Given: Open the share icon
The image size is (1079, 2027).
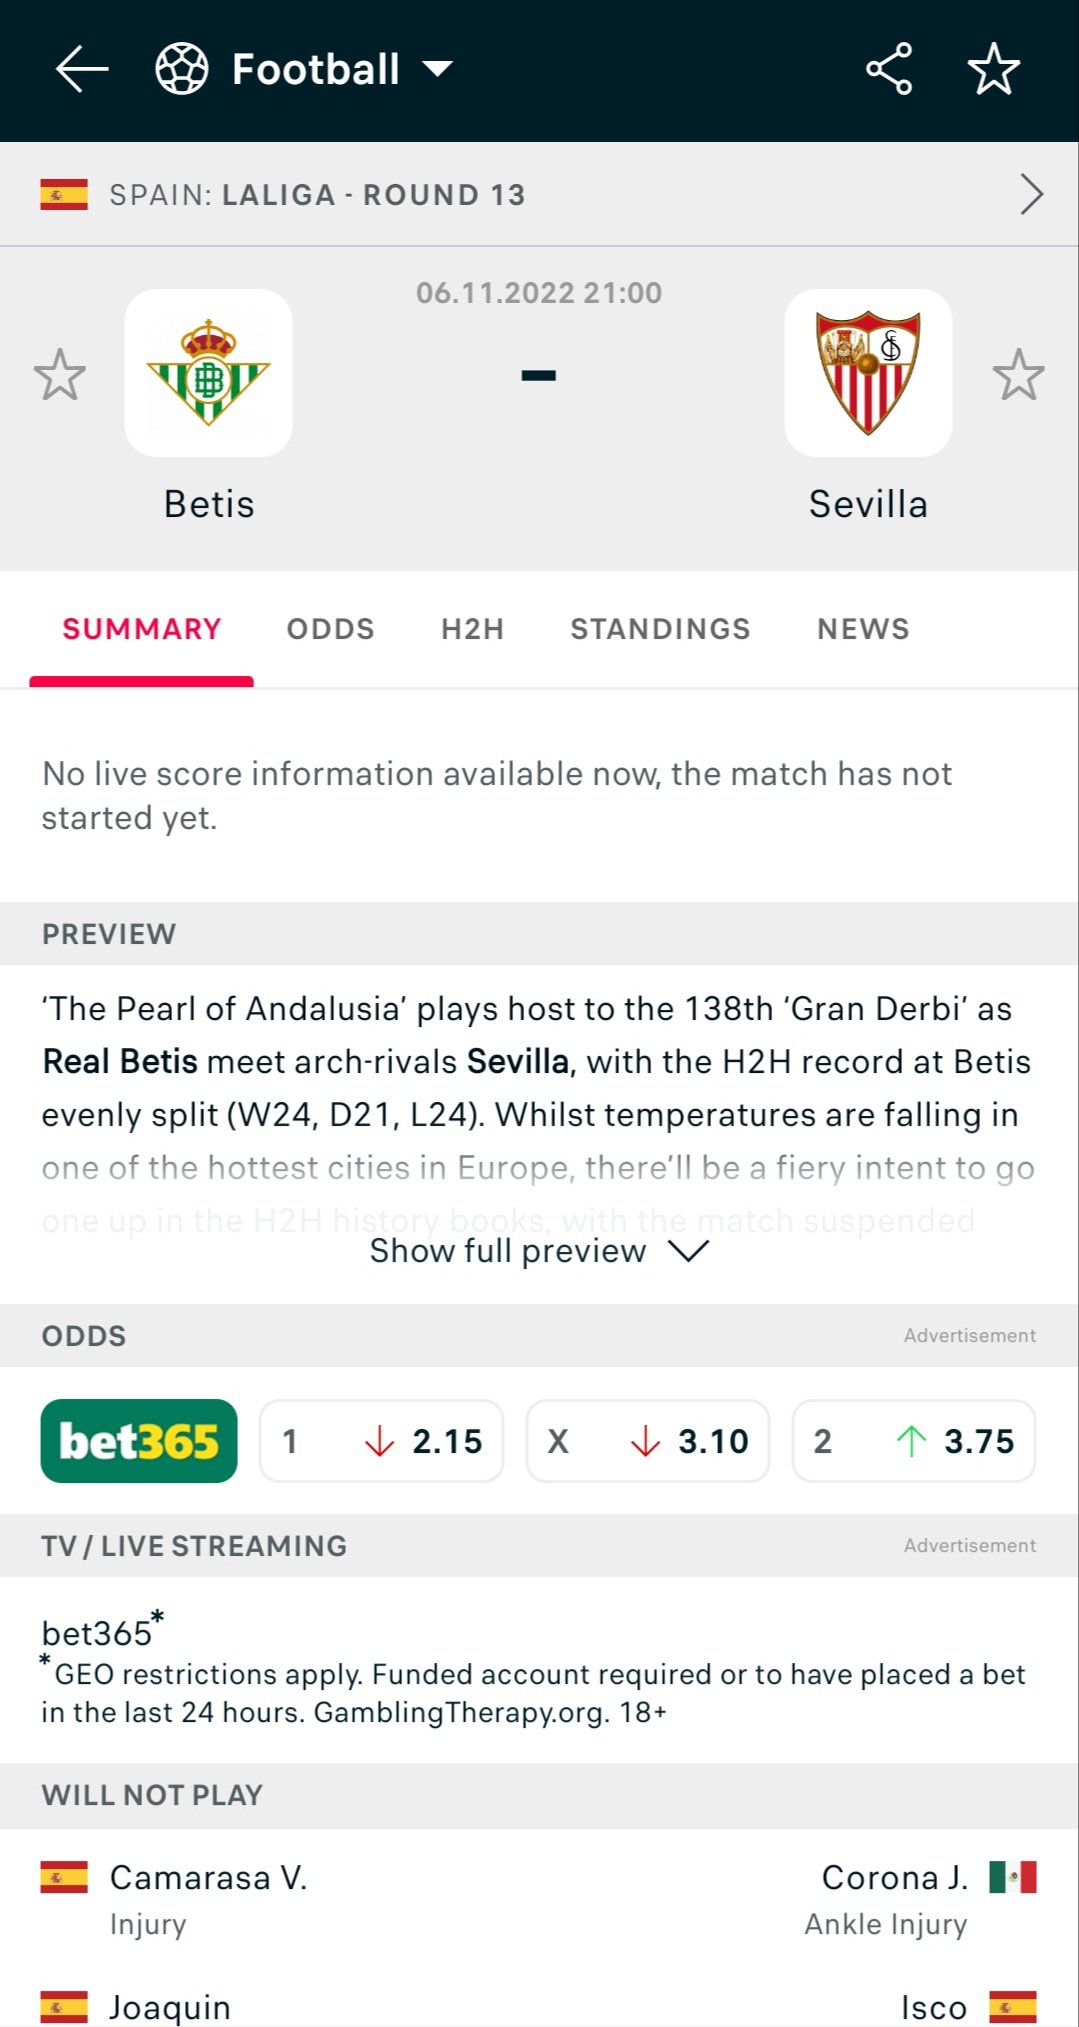Looking at the screenshot, I should 889,69.
